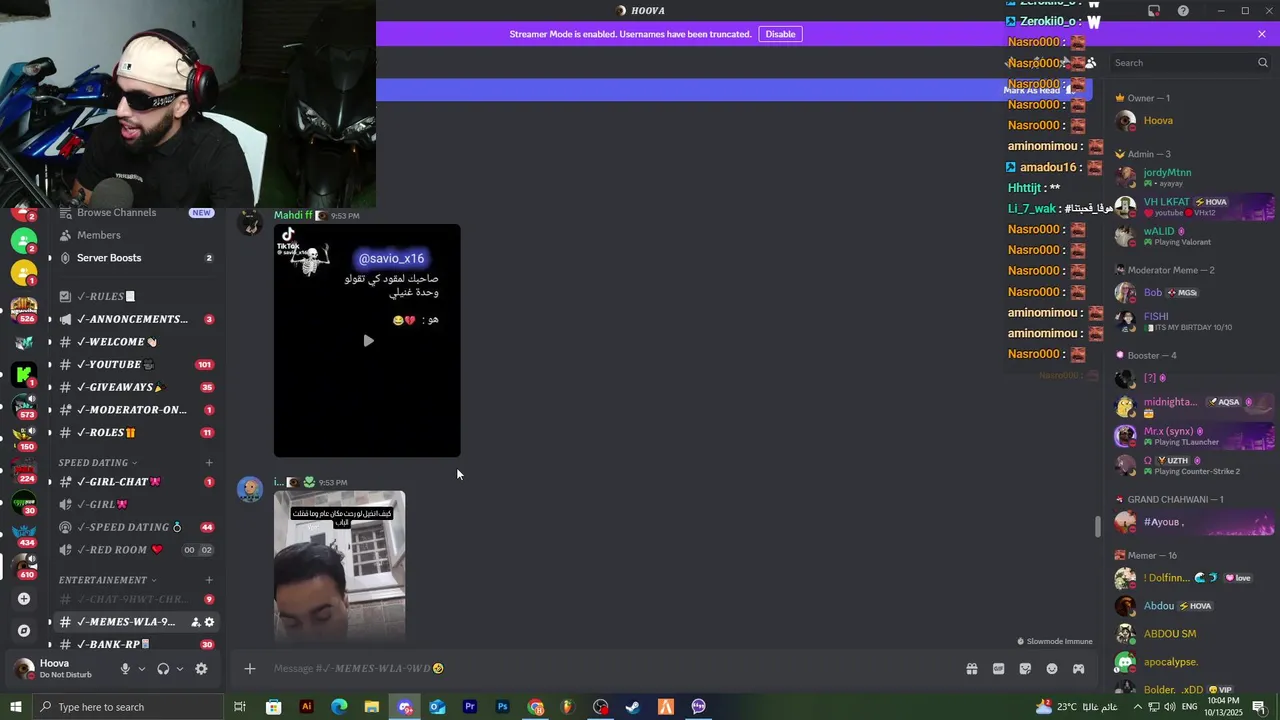Open User Settings gear icon

click(x=201, y=669)
